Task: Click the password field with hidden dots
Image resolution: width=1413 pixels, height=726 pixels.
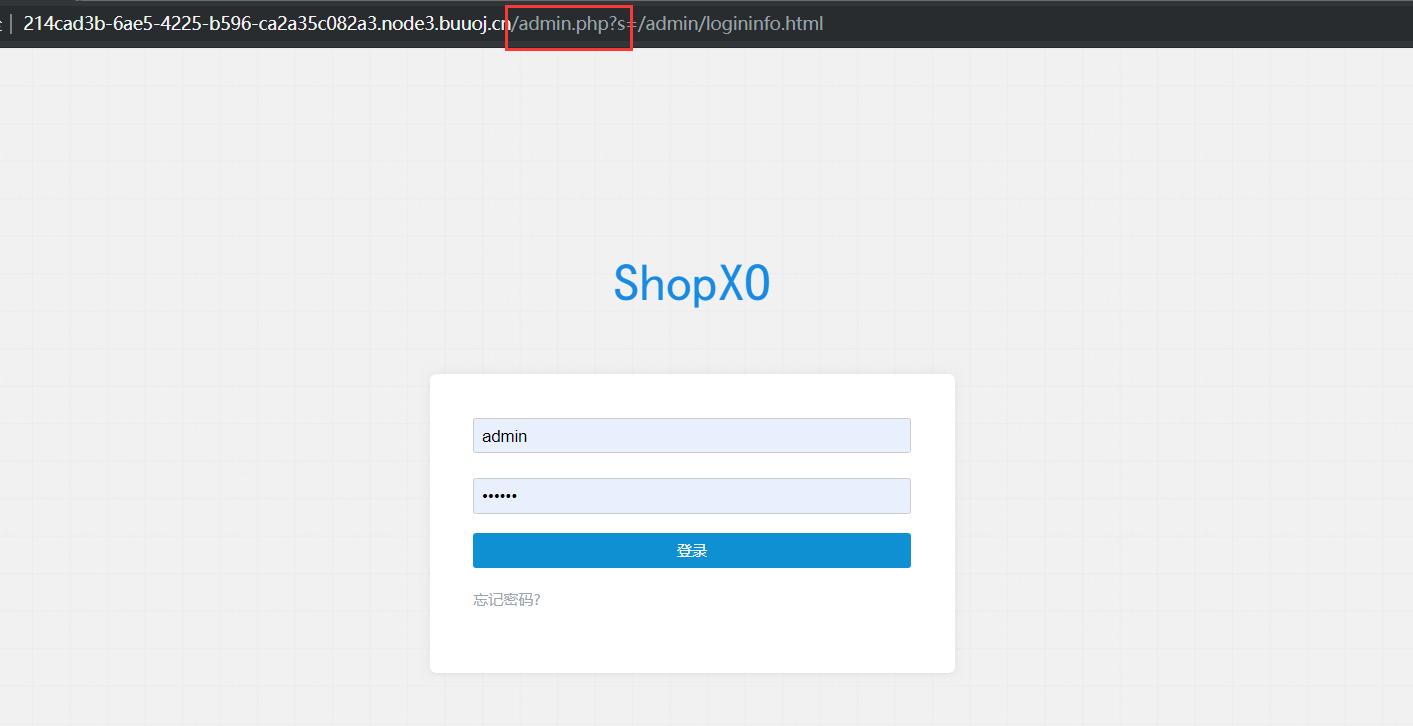Action: pos(691,496)
